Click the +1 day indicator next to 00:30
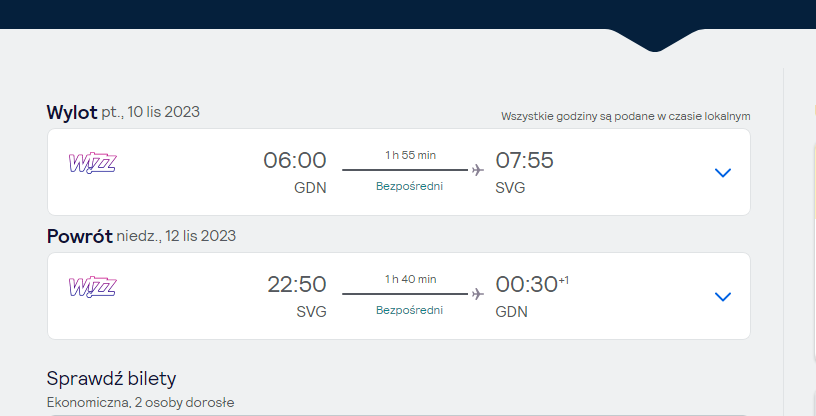The width and height of the screenshot is (816, 416). [x=564, y=281]
